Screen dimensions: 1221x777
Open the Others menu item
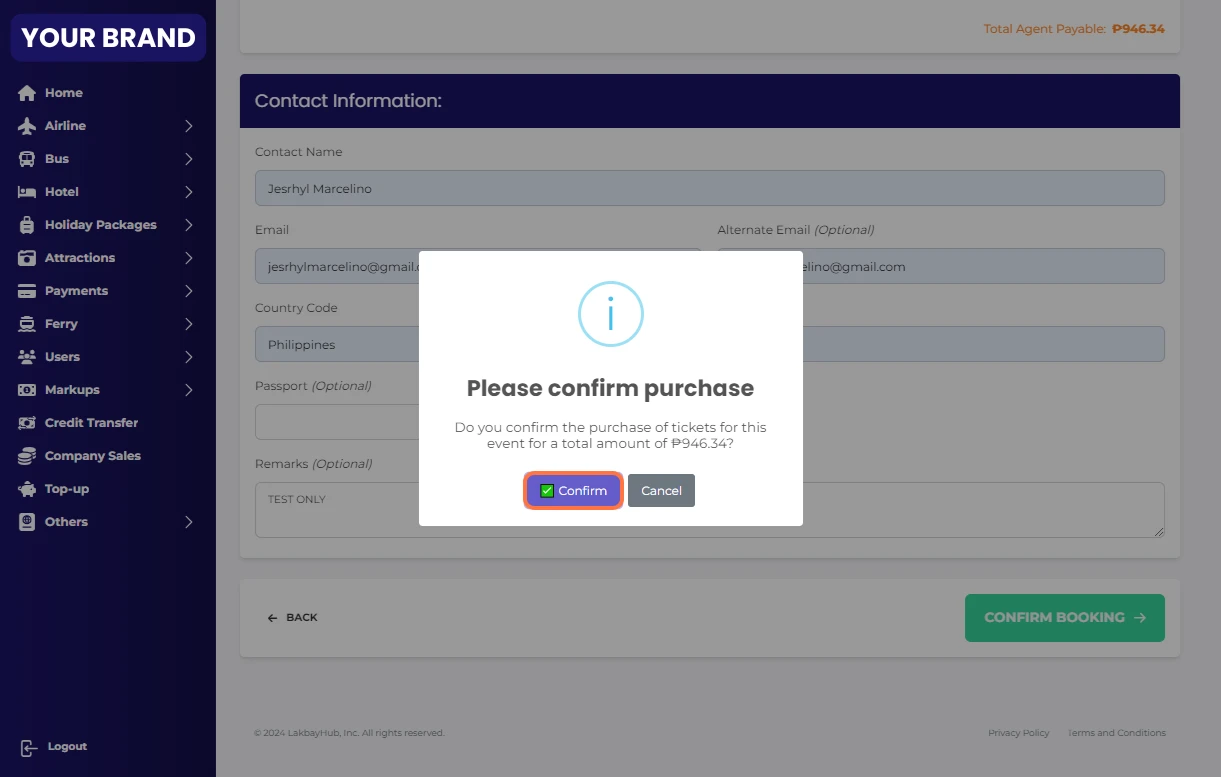coord(66,522)
